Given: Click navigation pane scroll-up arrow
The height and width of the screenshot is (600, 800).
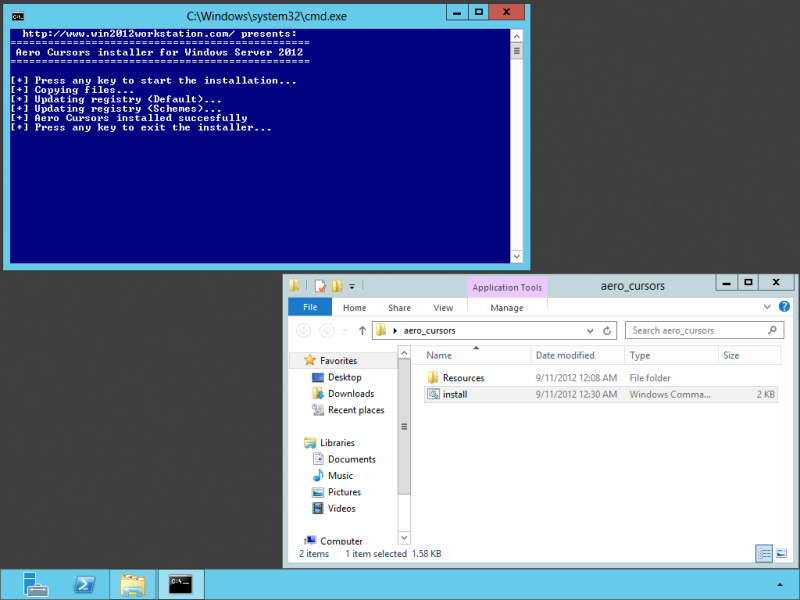Looking at the screenshot, I should tap(404, 353).
